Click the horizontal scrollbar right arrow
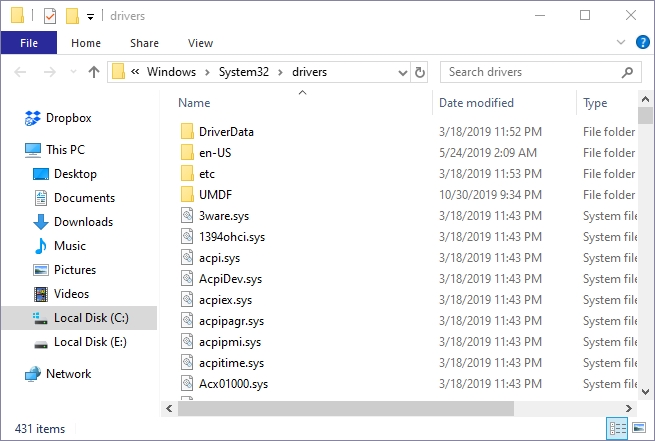Screen dimensions: 655x441 point(629,408)
